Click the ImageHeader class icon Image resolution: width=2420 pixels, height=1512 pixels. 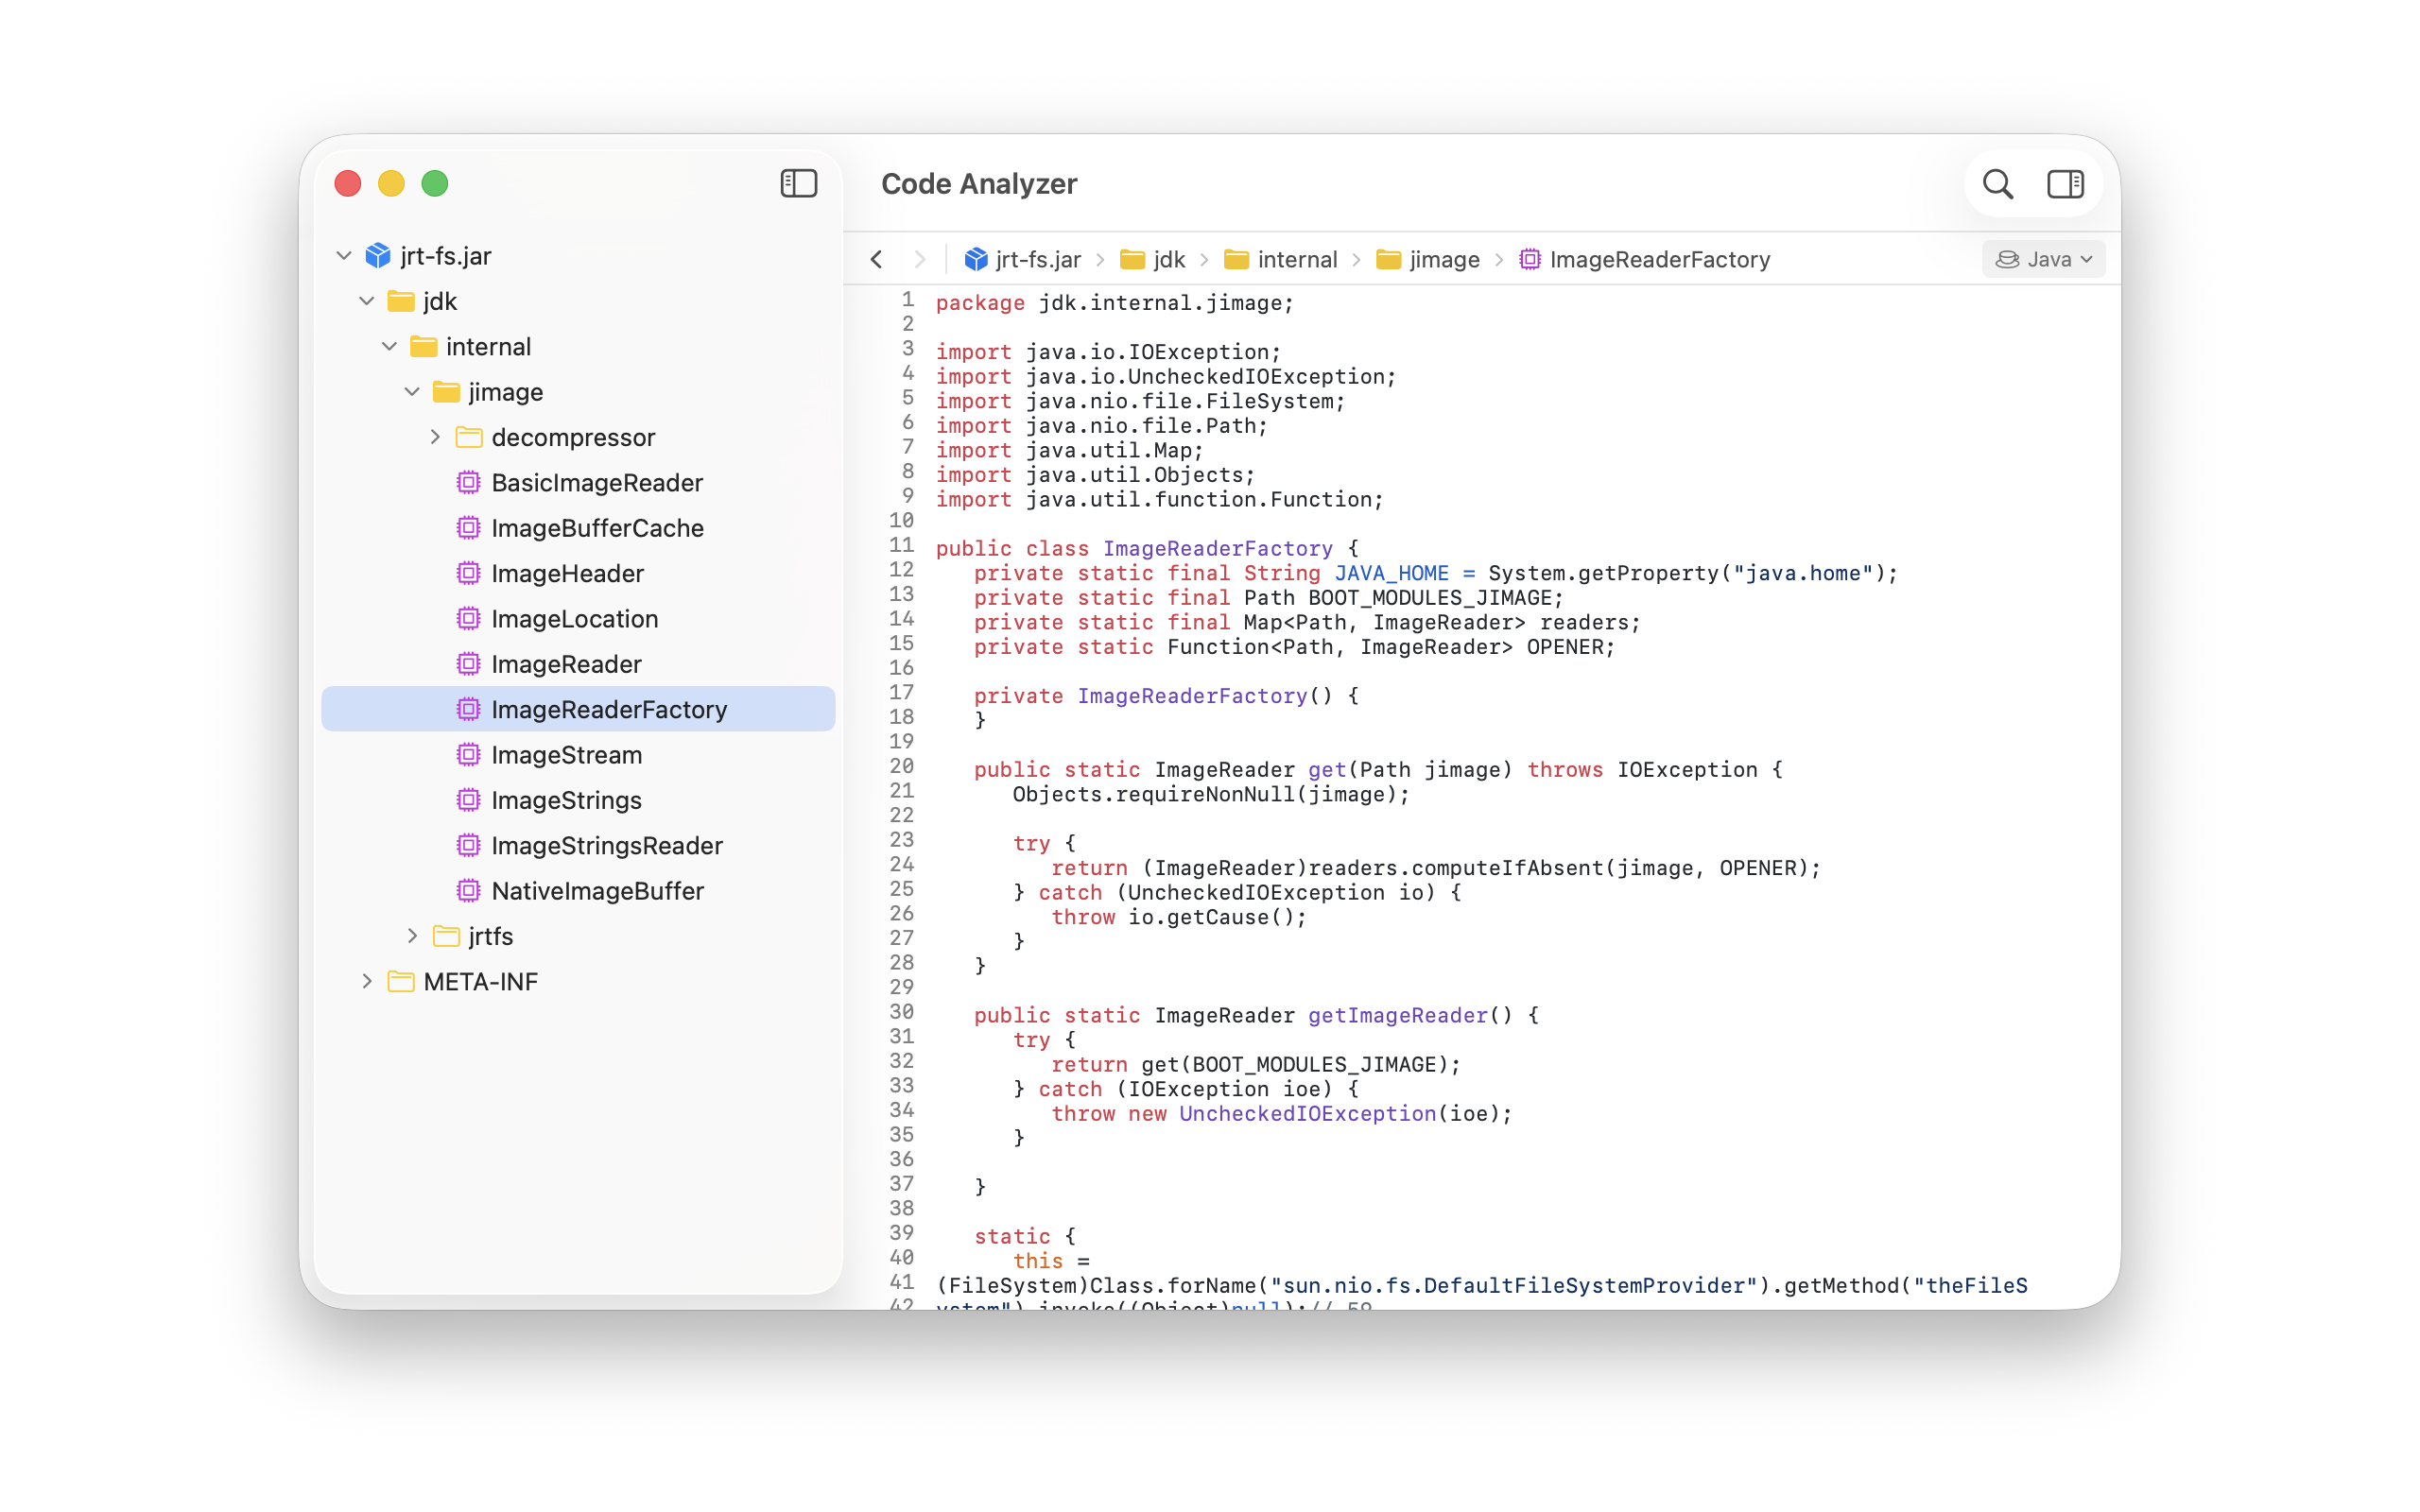point(468,573)
